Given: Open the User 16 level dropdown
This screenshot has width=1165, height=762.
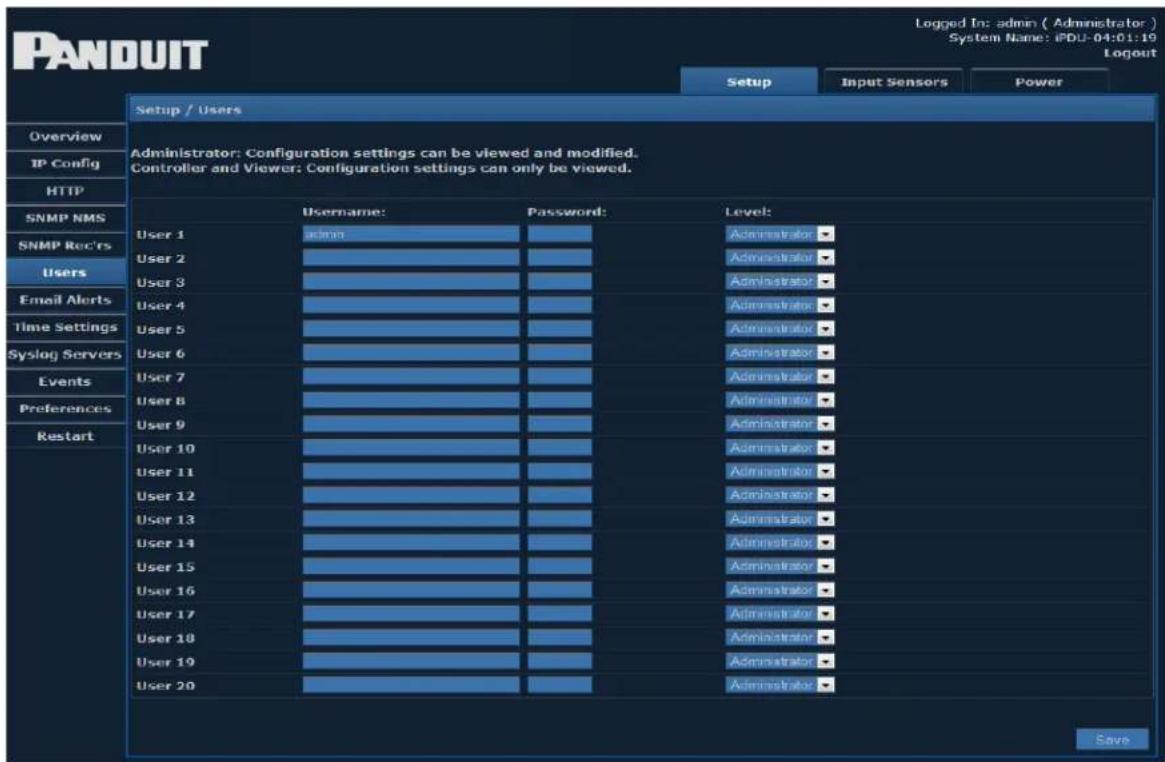Looking at the screenshot, I should 780,590.
